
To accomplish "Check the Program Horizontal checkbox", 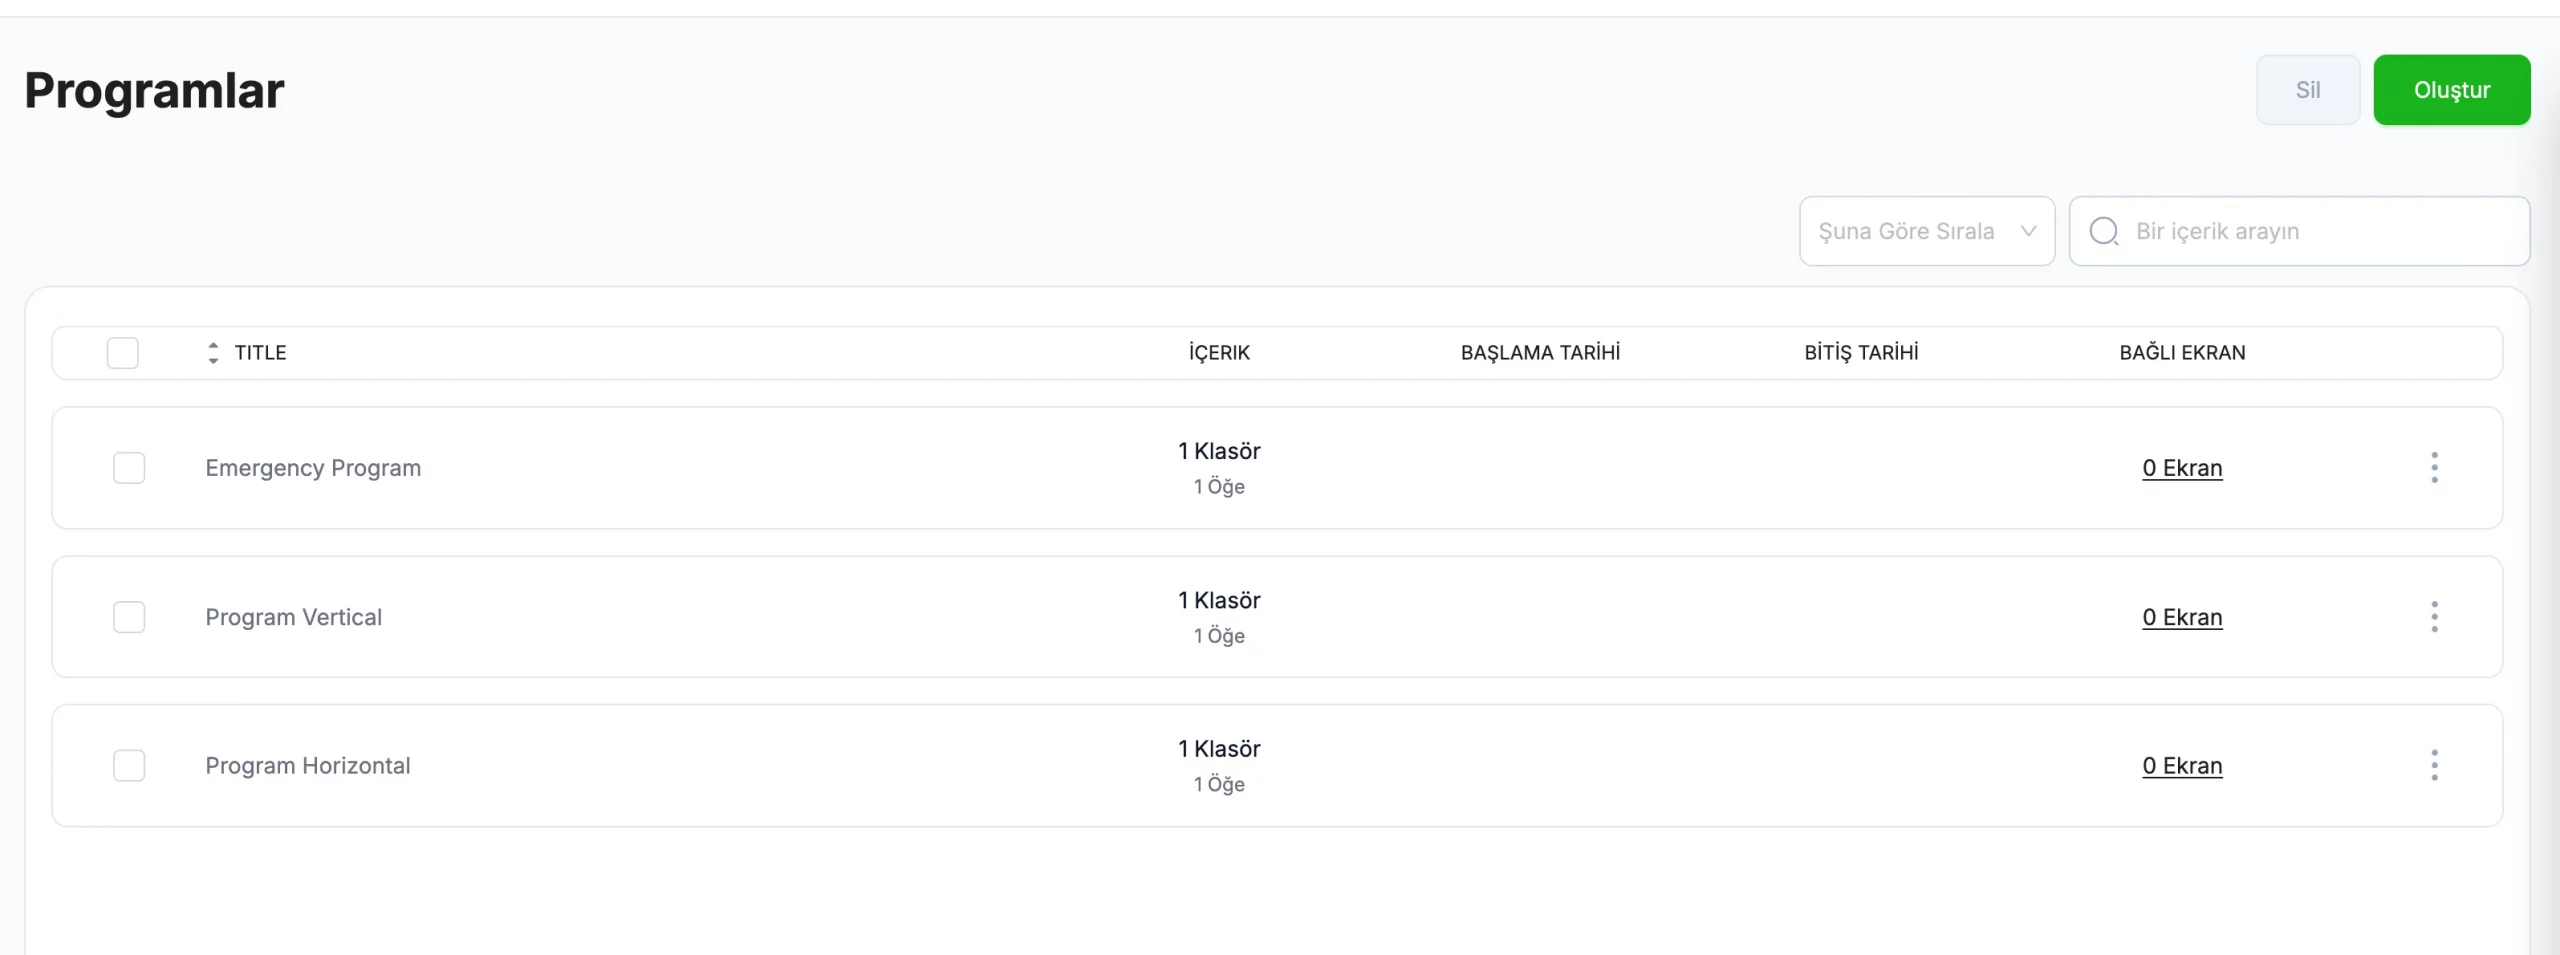I will click(129, 765).
